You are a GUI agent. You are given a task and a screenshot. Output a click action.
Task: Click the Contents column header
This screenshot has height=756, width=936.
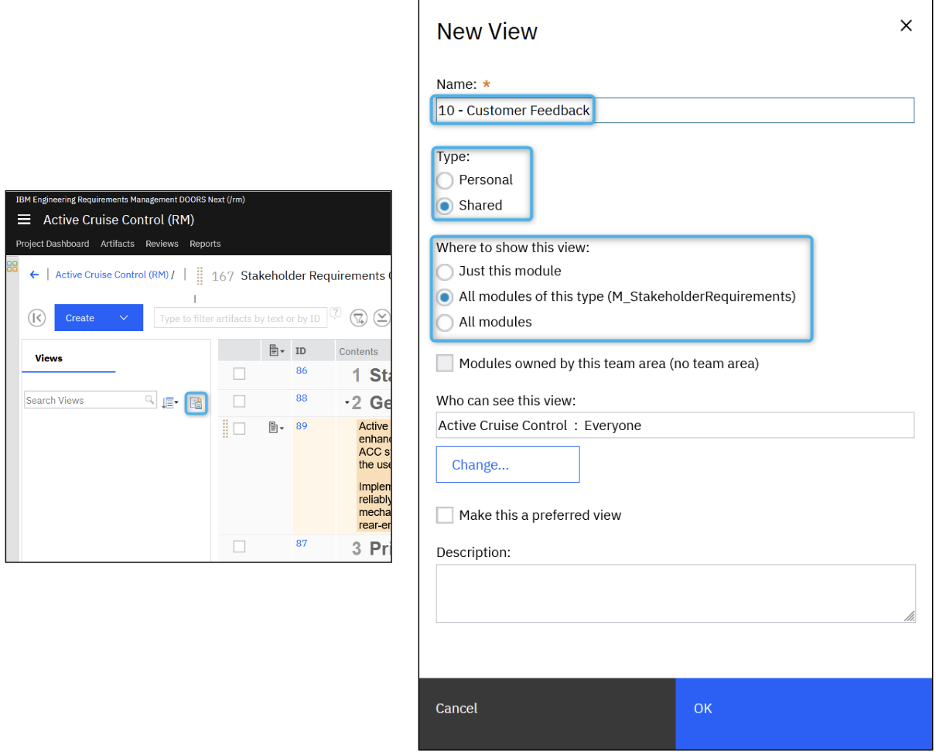tap(358, 352)
